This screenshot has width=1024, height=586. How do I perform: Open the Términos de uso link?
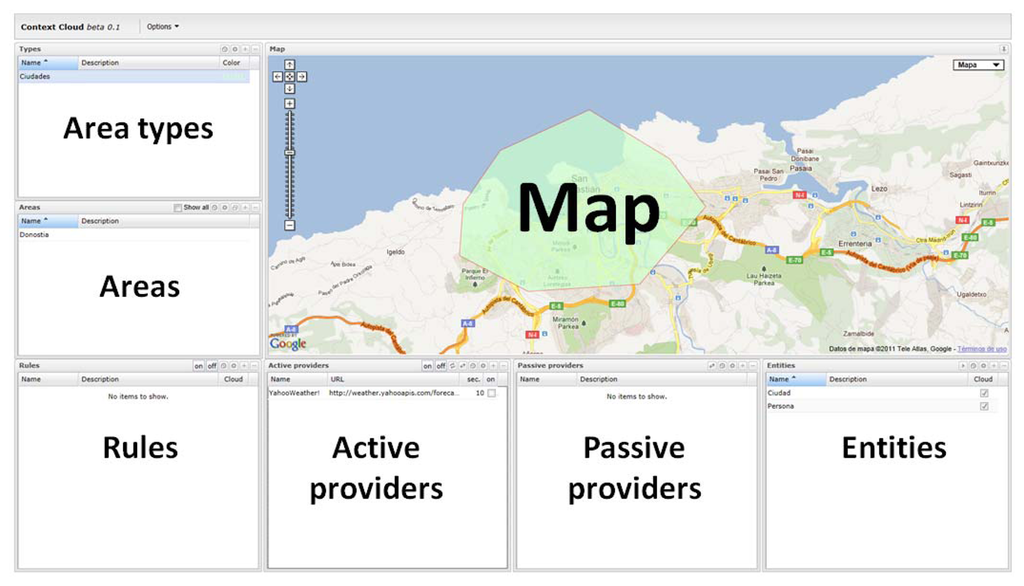pyautogui.click(x=982, y=350)
